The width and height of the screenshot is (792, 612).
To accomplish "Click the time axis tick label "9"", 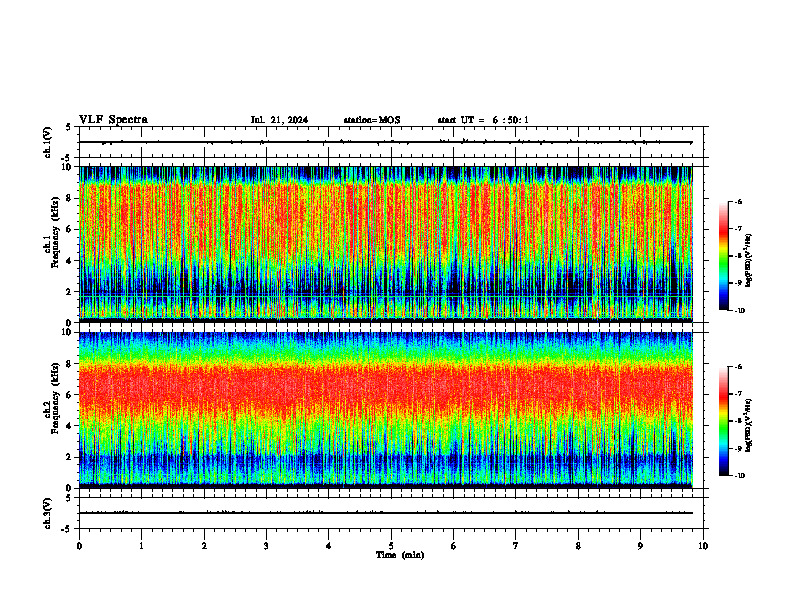I will pos(640,546).
